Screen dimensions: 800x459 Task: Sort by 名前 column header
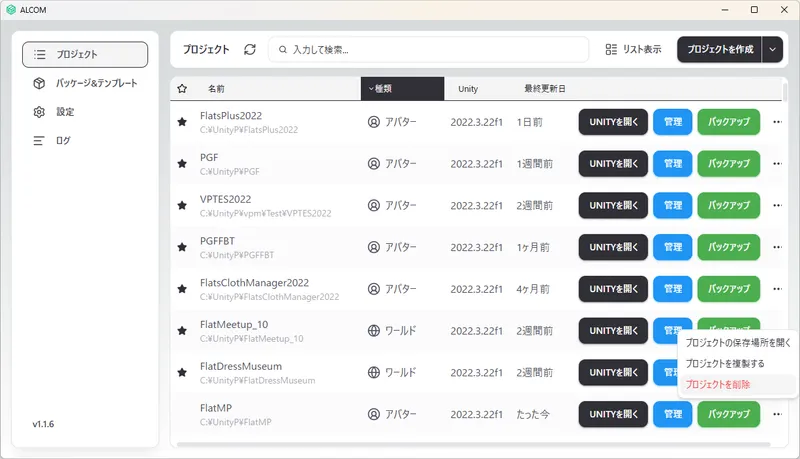click(216, 89)
